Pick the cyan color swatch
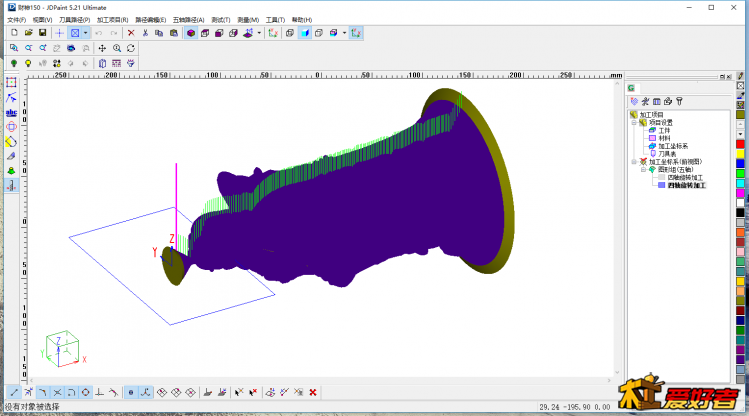Image resolution: width=749 pixels, height=416 pixels. (740, 183)
